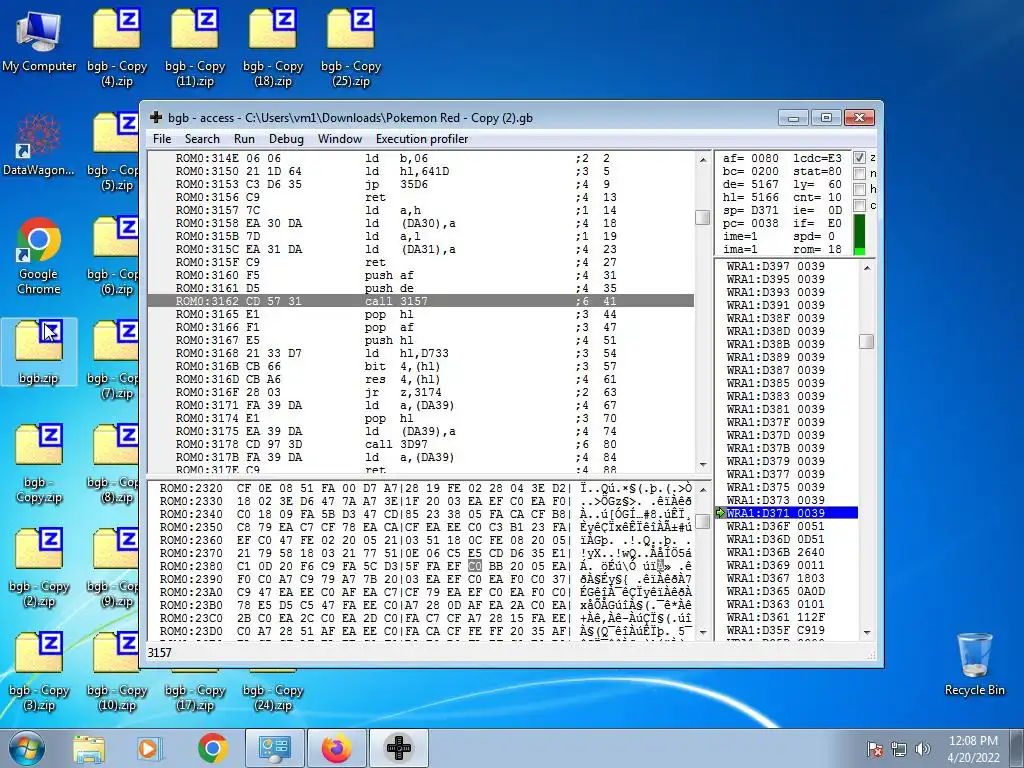Click up arrow of stack view scrollbar
Viewport: 1024px width, 768px height.
coord(867,268)
